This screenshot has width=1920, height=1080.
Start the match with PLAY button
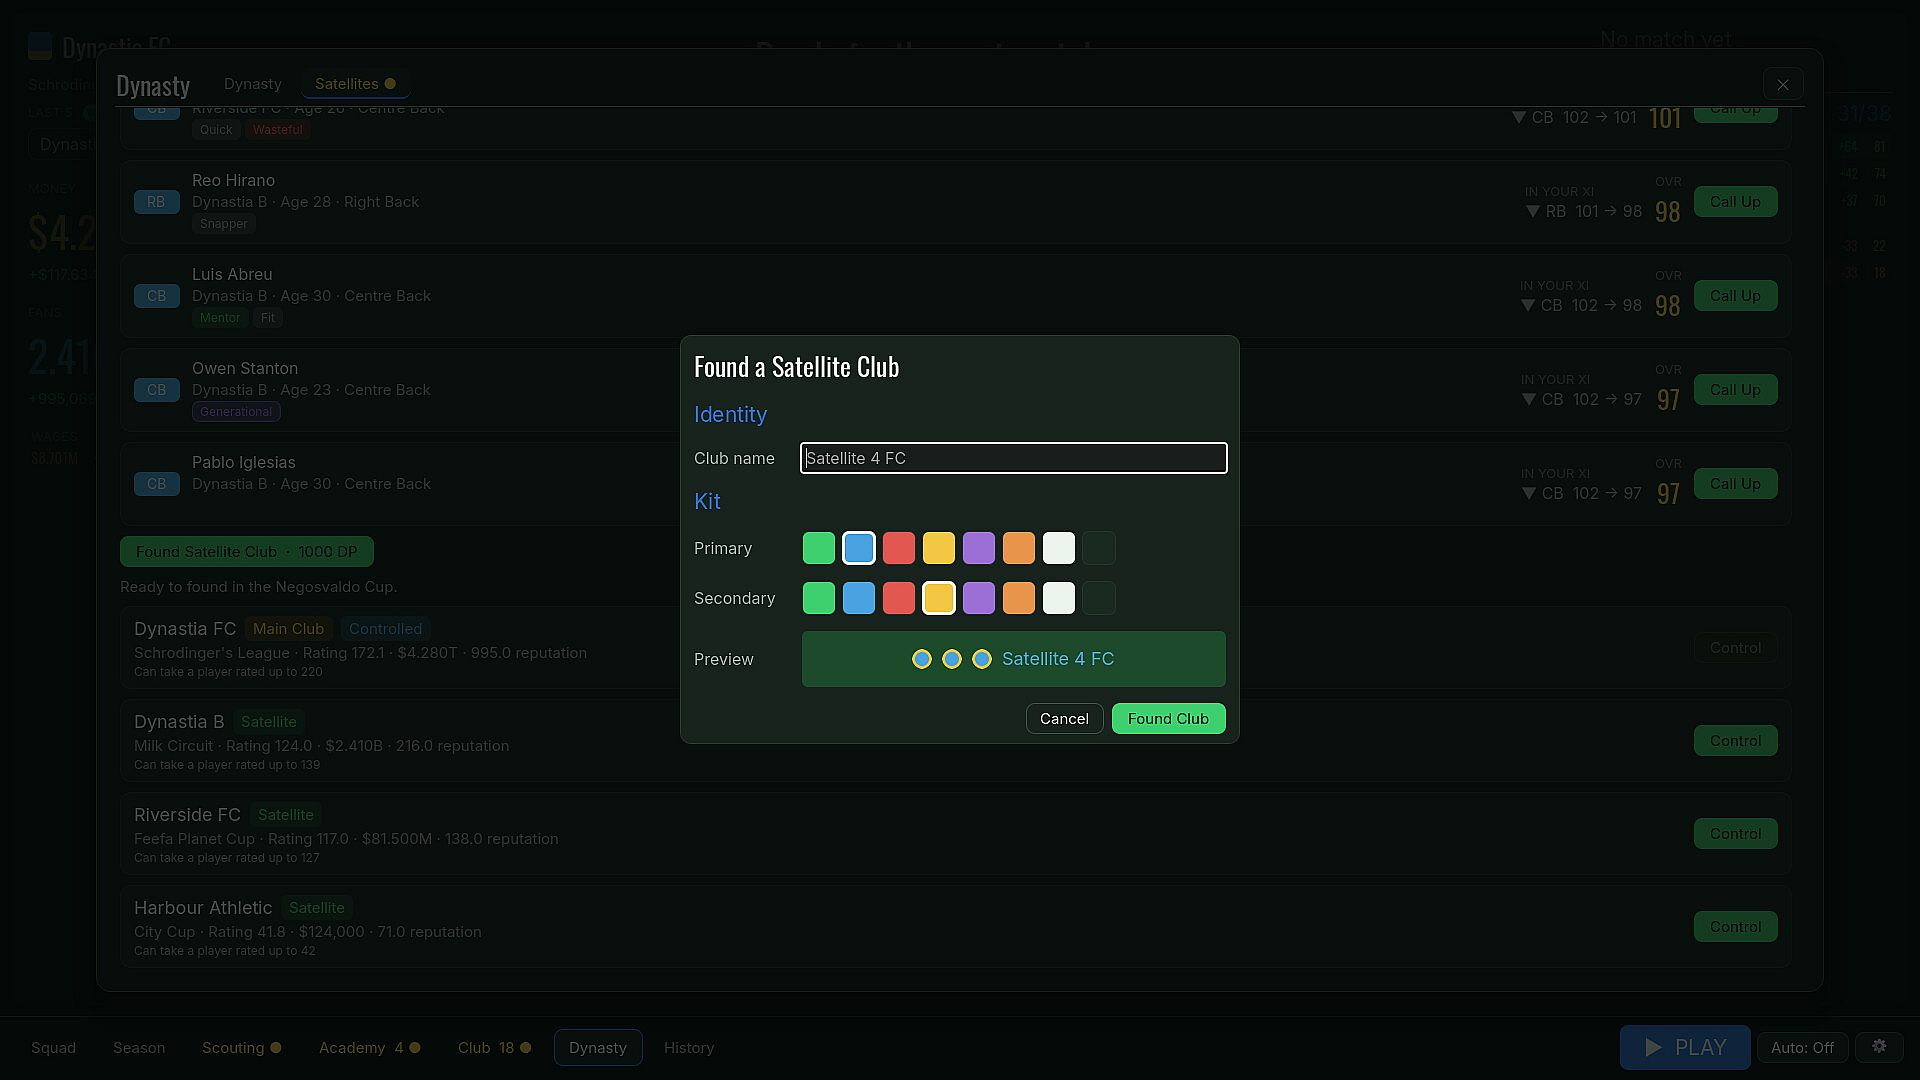pyautogui.click(x=1685, y=1047)
